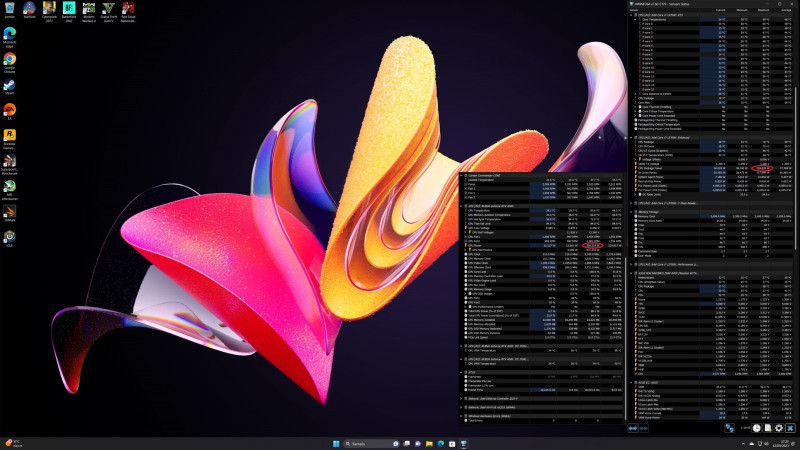This screenshot has height=450, width=800.
Task: Select the Memory Clock row in HWiNFO
Action: click(711, 216)
